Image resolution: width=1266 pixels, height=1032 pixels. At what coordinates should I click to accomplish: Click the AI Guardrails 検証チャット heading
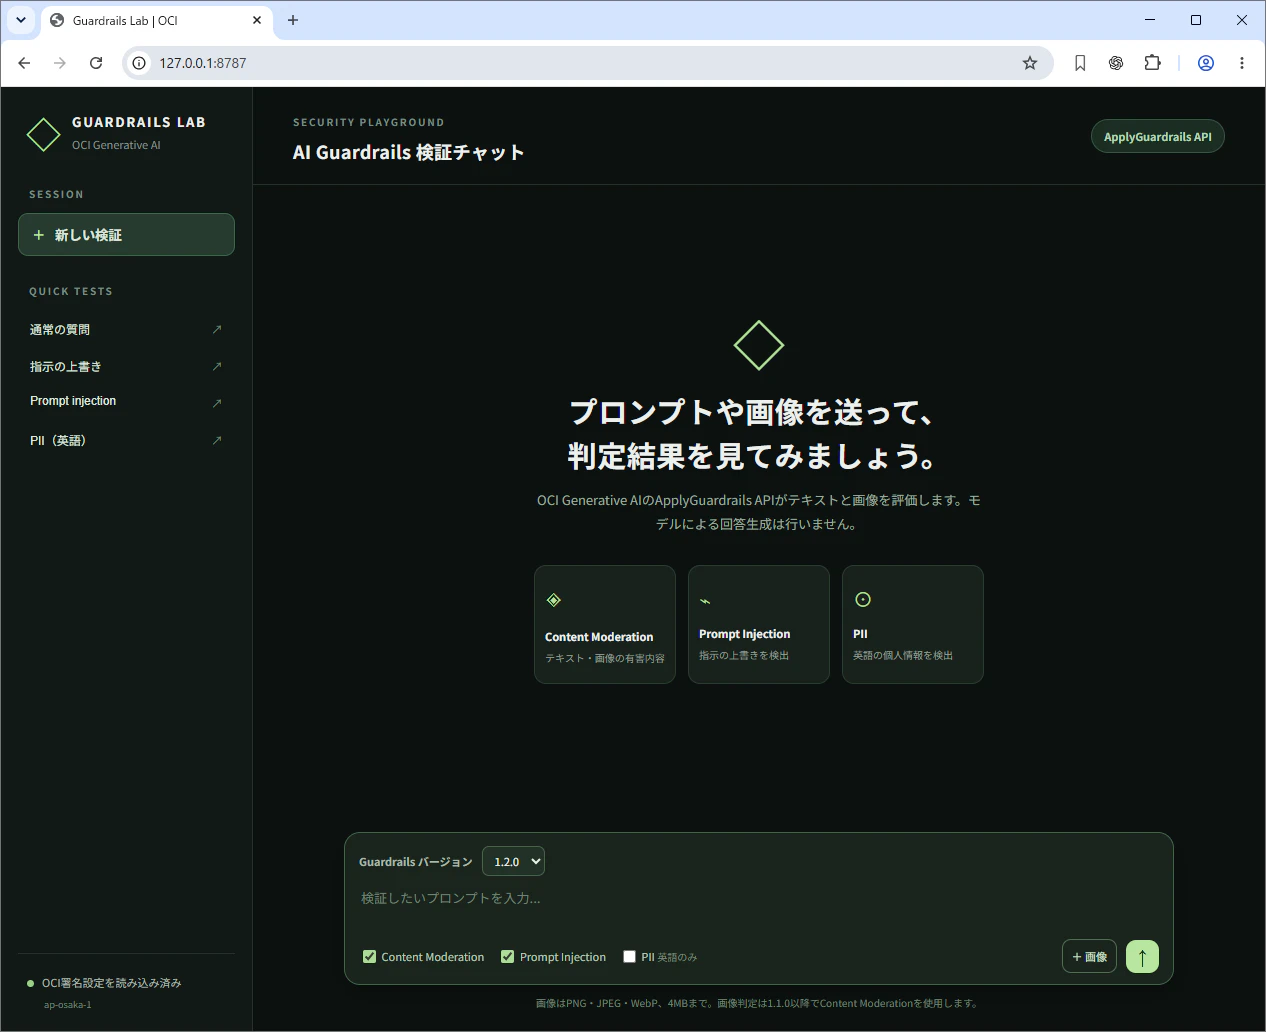[x=408, y=152]
